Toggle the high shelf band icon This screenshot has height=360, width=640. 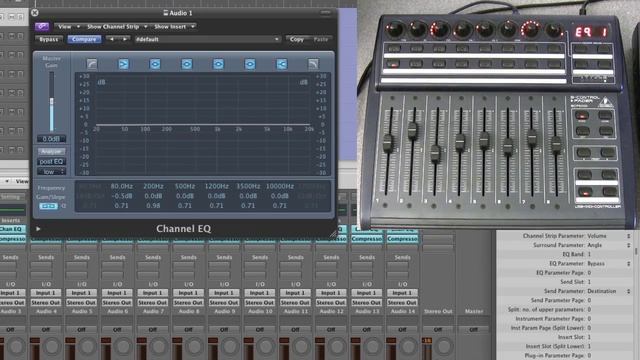coord(282,64)
